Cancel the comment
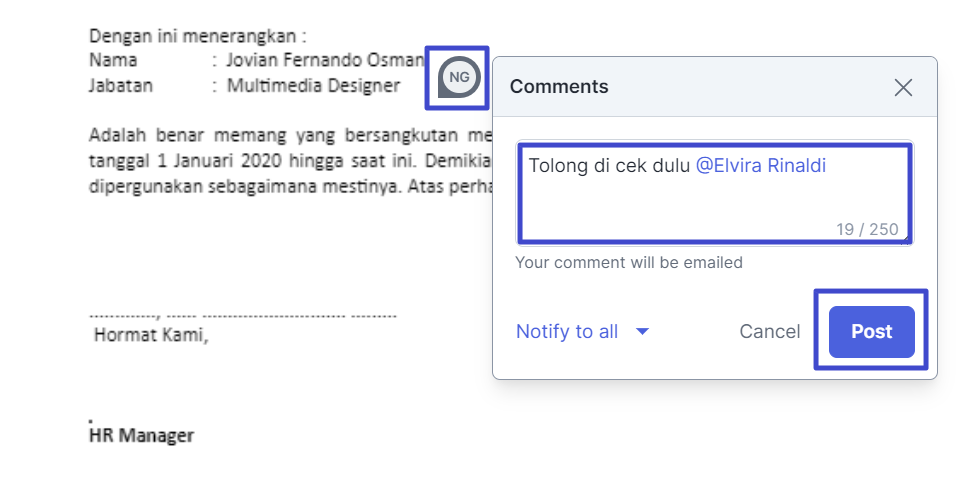 [769, 332]
